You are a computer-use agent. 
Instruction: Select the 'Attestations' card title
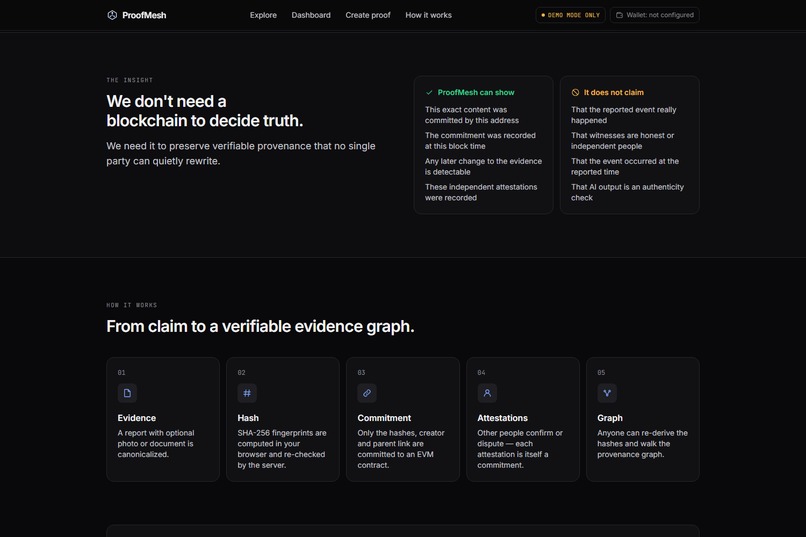pyautogui.click(x=502, y=418)
